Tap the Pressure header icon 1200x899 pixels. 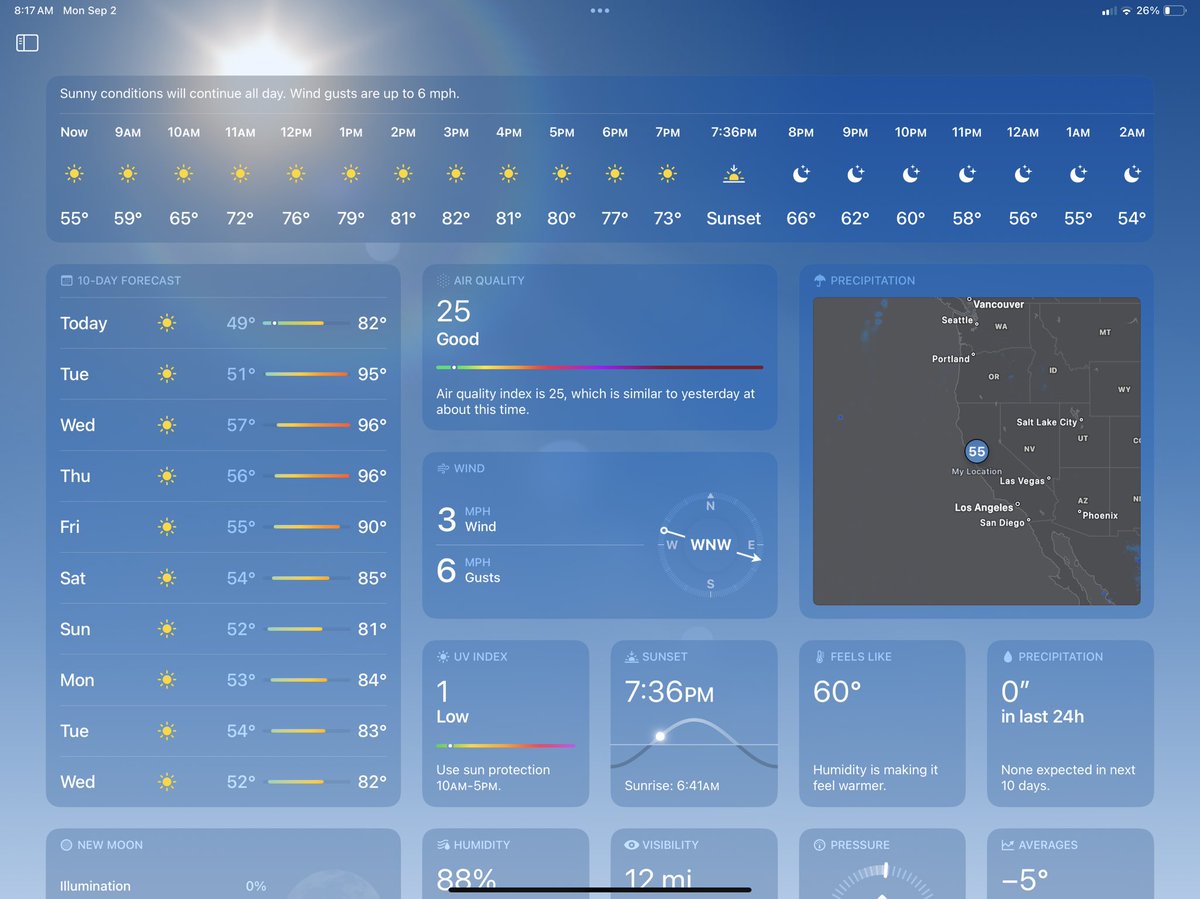pyautogui.click(x=820, y=845)
